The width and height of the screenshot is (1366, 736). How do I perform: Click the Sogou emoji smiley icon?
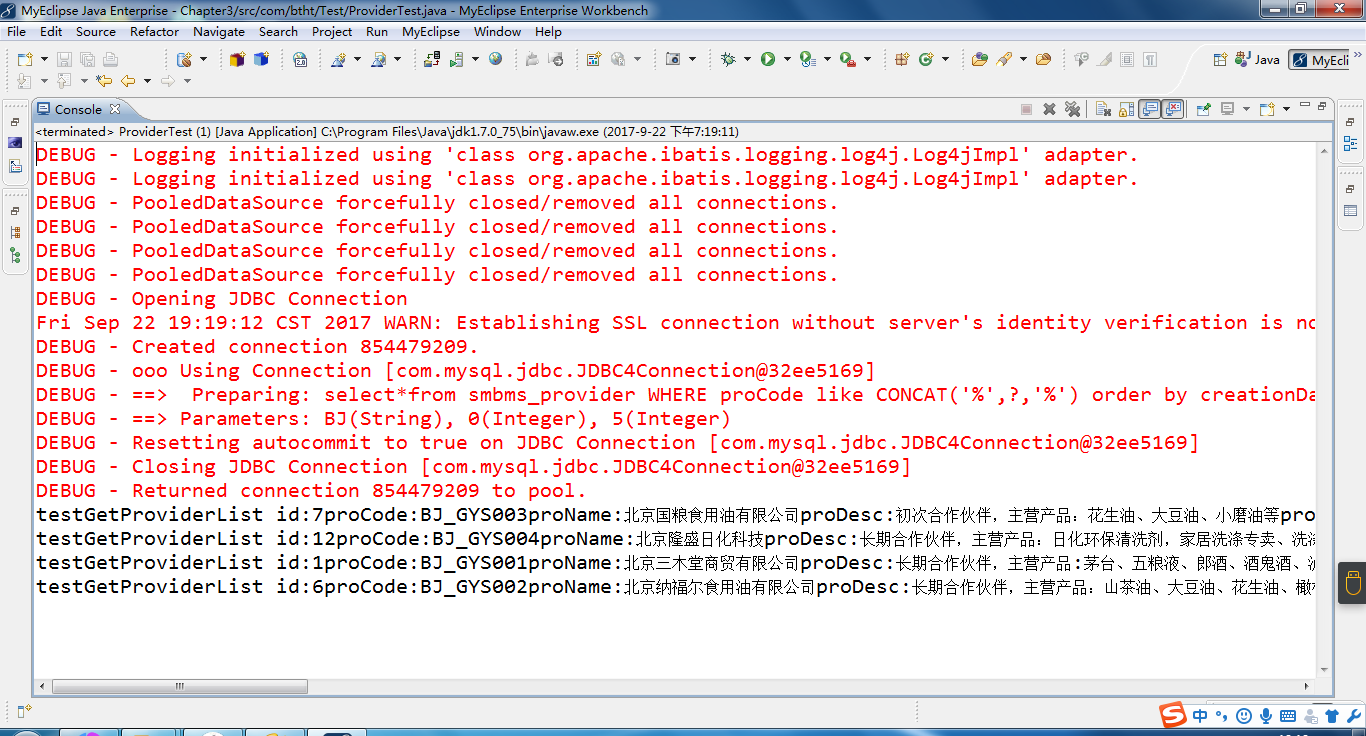[1243, 715]
